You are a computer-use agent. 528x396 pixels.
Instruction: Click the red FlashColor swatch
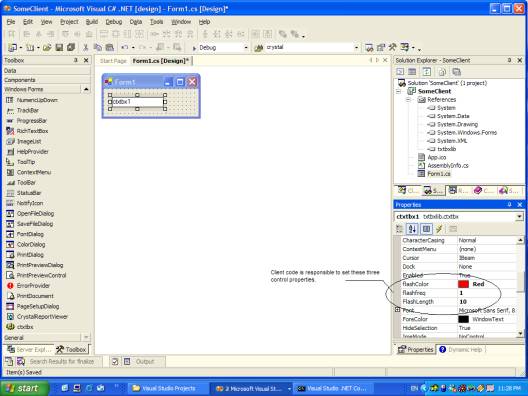click(463, 284)
